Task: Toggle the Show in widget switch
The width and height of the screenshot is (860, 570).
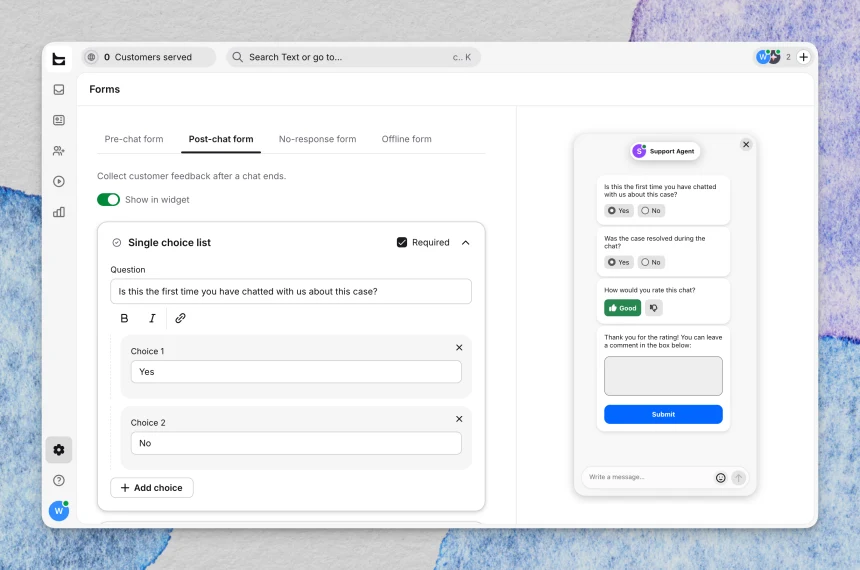Action: pyautogui.click(x=109, y=200)
